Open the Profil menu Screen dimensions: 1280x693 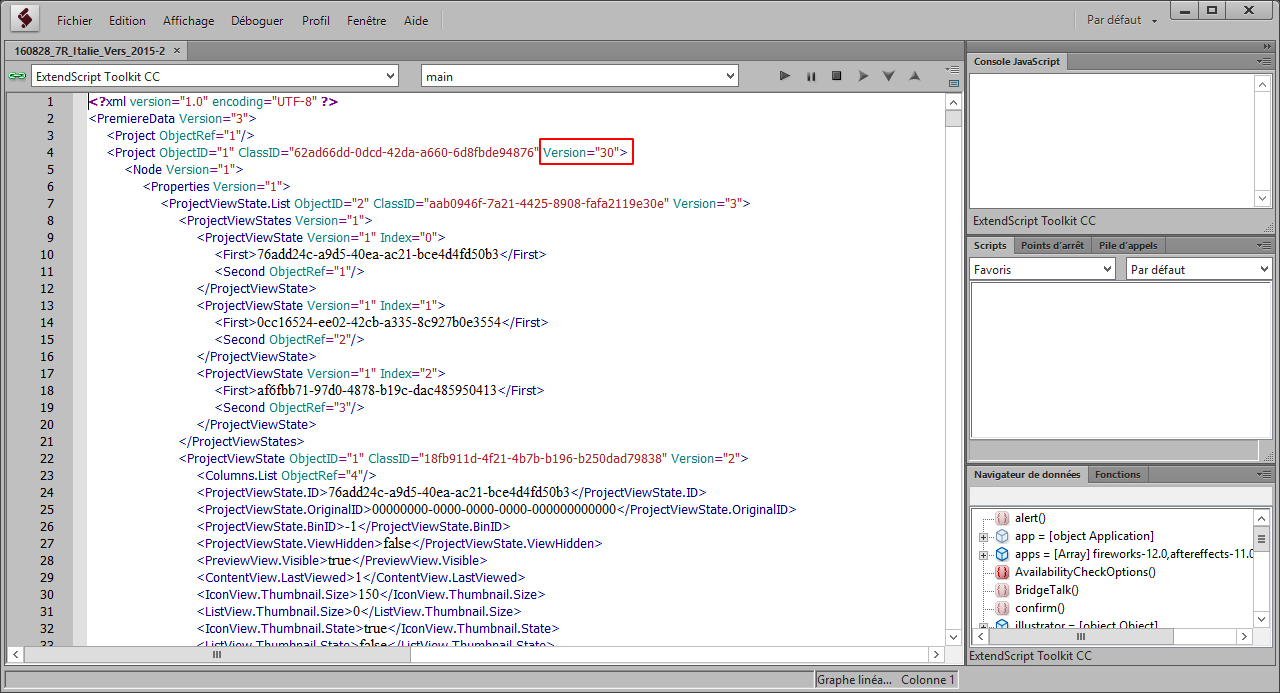point(316,20)
